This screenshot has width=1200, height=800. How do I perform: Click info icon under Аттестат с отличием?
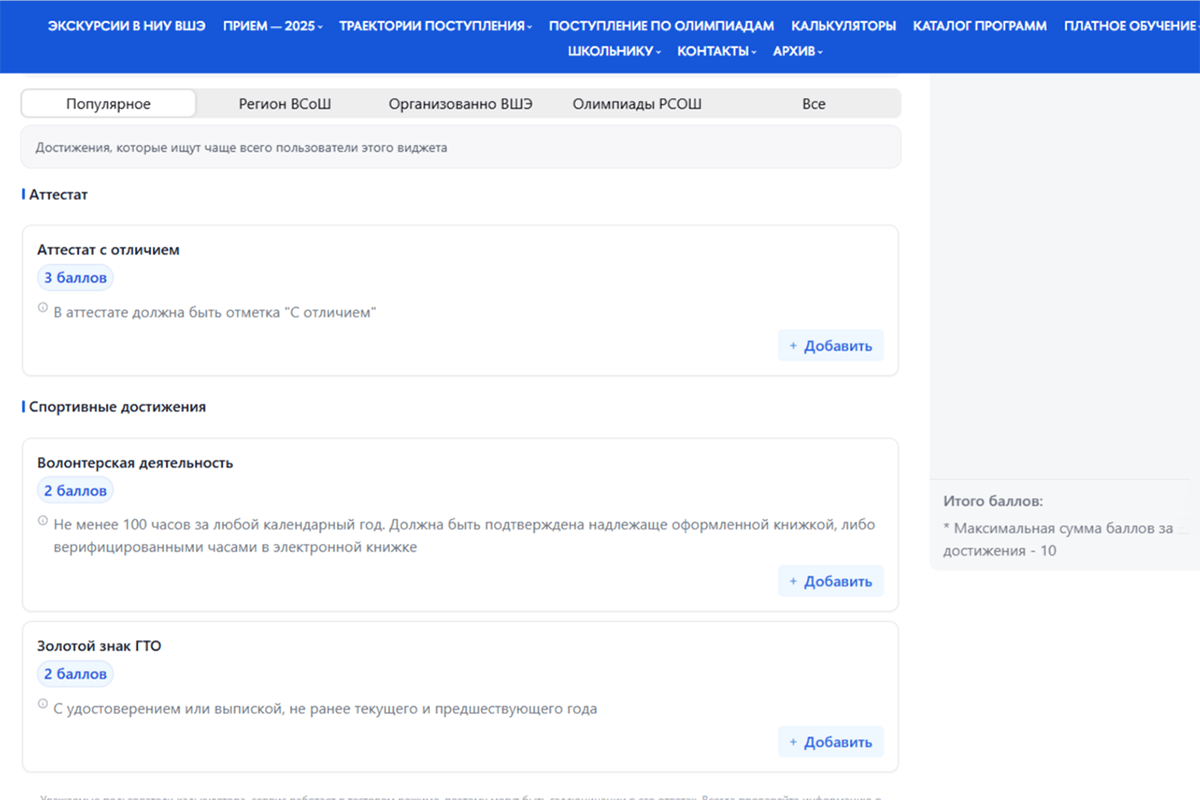point(43,308)
